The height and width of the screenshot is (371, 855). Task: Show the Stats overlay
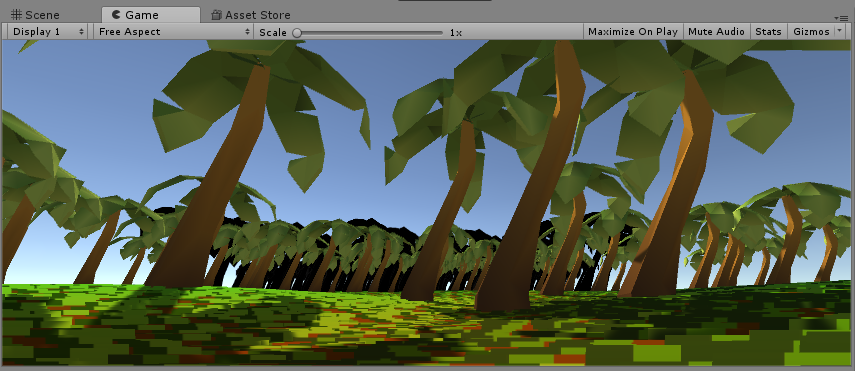pyautogui.click(x=768, y=32)
